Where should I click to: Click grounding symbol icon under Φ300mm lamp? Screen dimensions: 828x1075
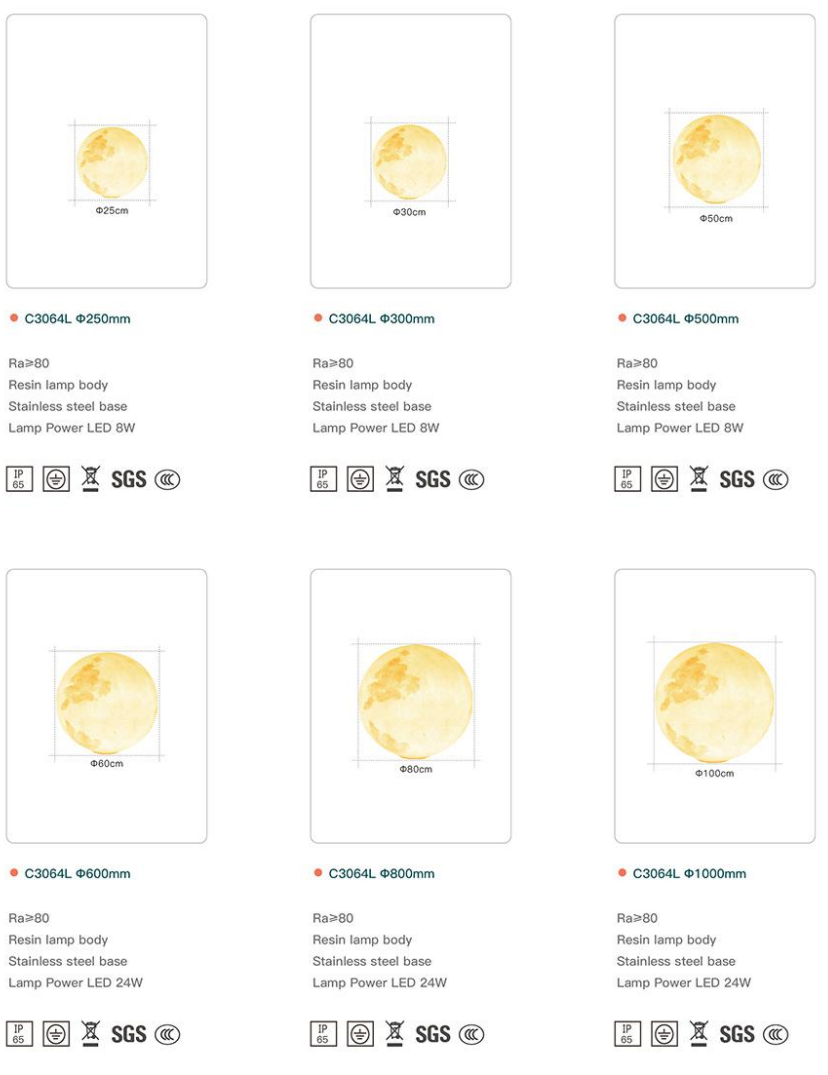359,480
